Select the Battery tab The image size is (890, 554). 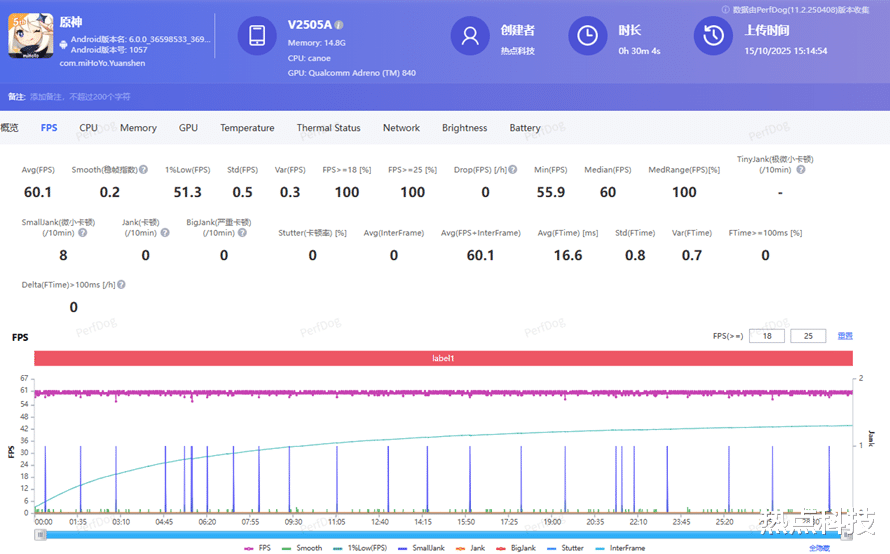pyautogui.click(x=525, y=128)
